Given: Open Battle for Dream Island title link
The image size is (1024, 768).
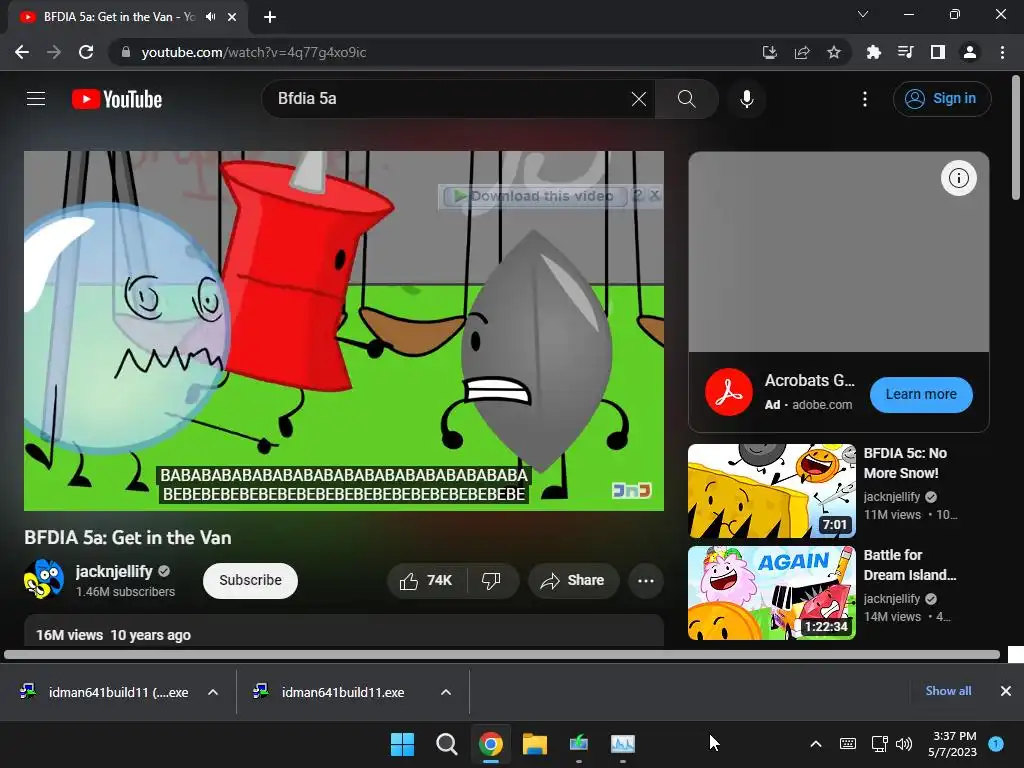Looking at the screenshot, I should (x=910, y=565).
